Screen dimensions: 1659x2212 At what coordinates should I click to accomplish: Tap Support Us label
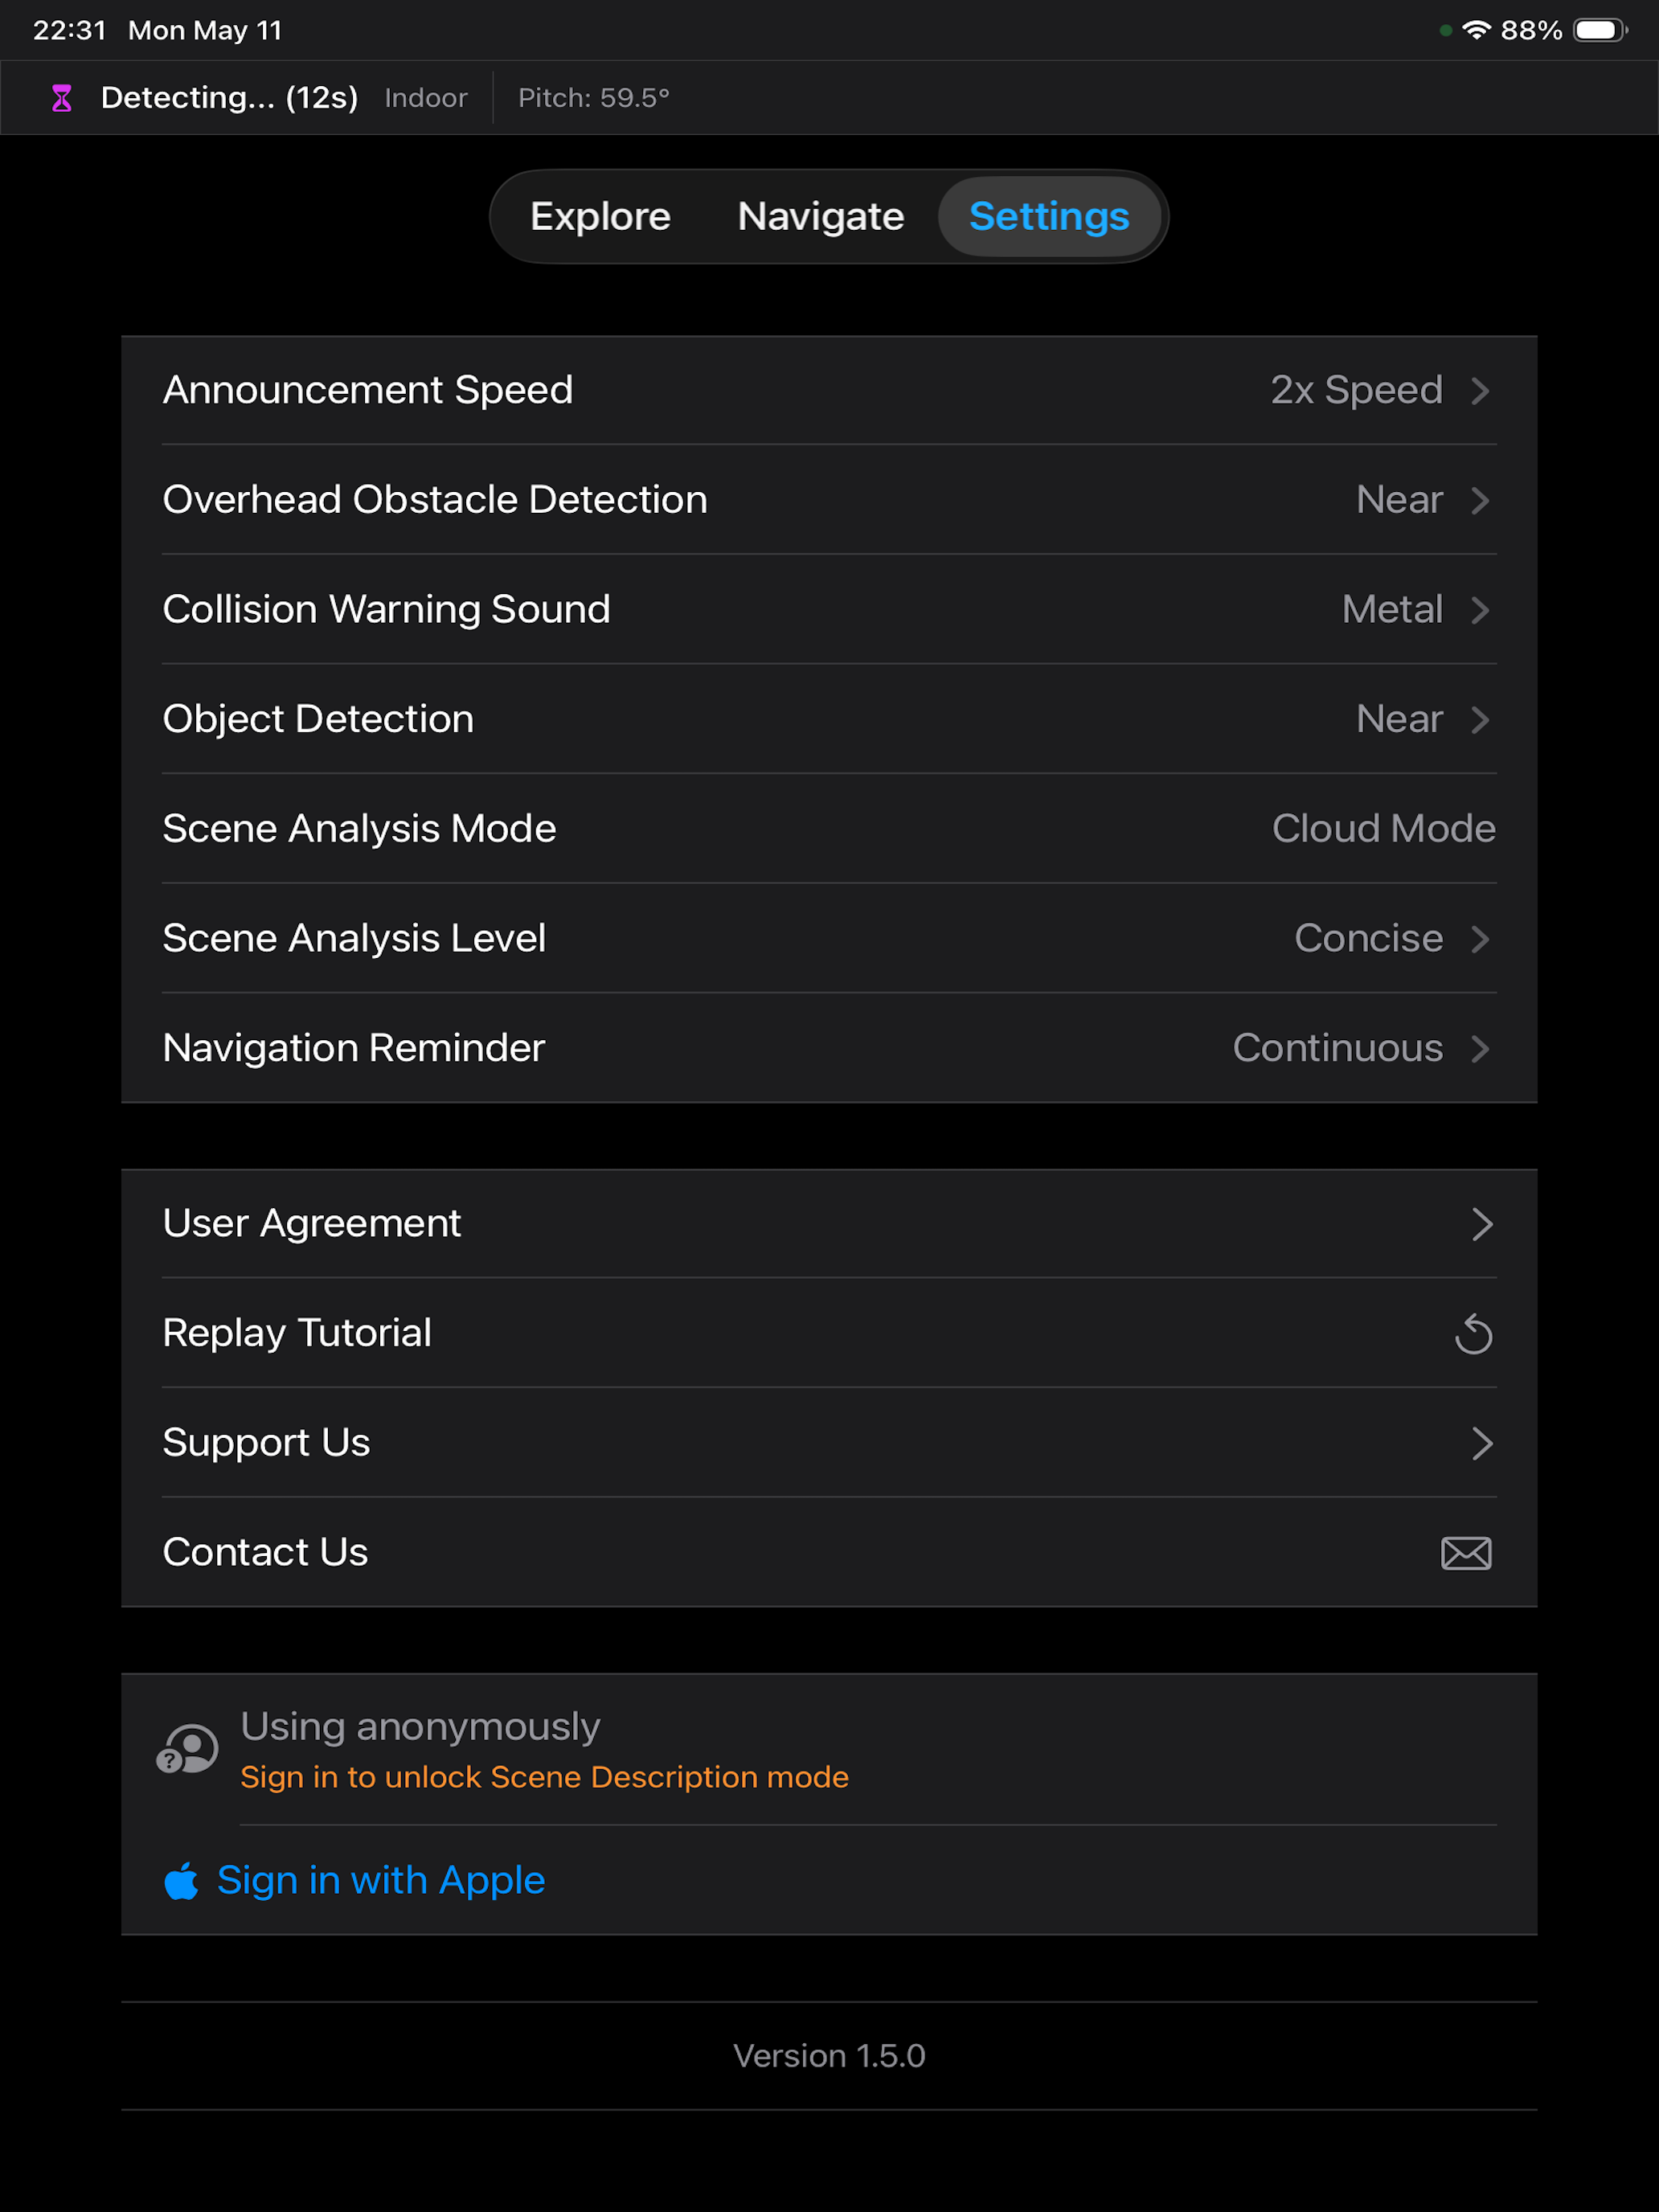pos(266,1442)
